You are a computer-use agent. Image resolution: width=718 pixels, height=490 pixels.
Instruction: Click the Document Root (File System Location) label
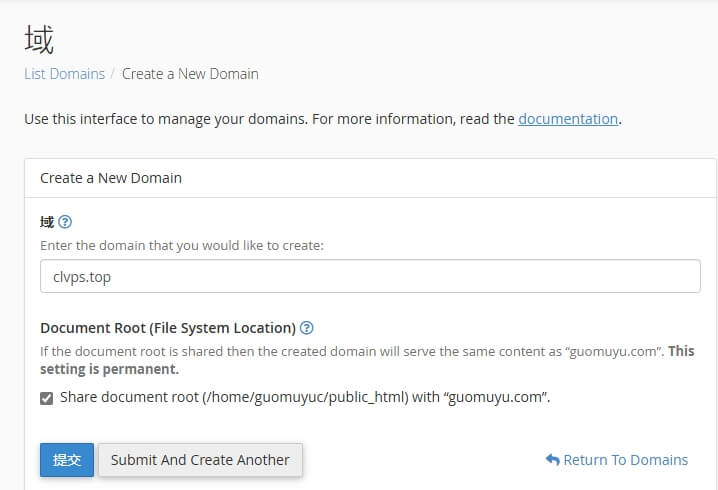(167, 328)
